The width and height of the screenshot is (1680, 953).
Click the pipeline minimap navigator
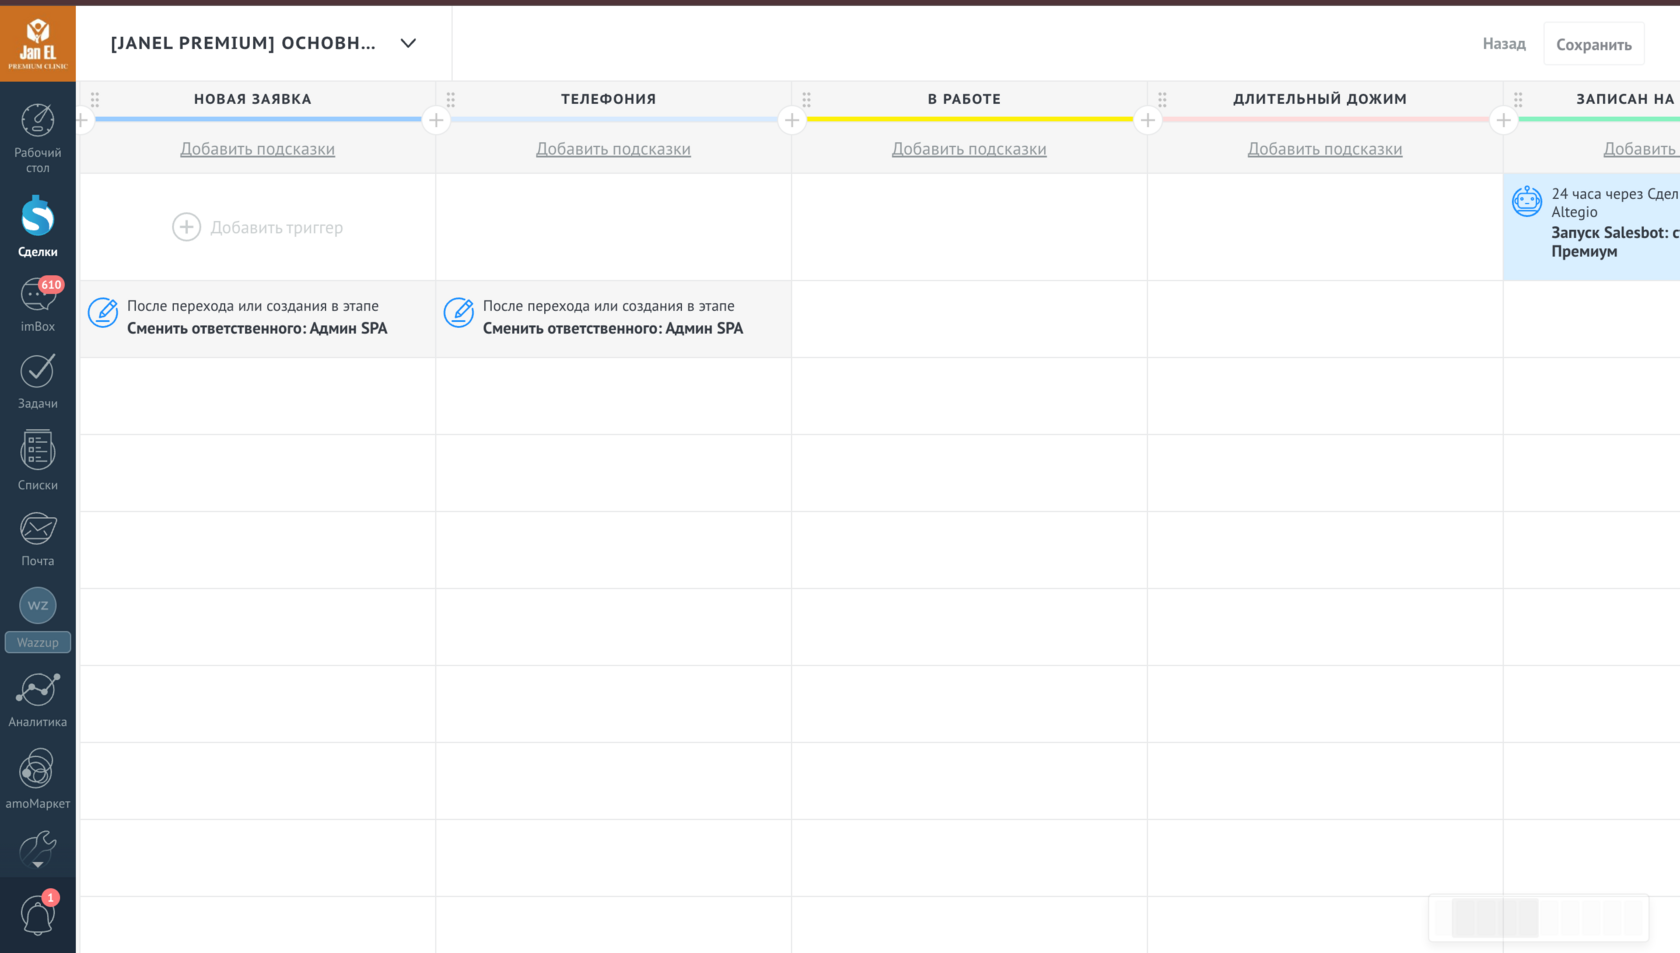(1539, 918)
